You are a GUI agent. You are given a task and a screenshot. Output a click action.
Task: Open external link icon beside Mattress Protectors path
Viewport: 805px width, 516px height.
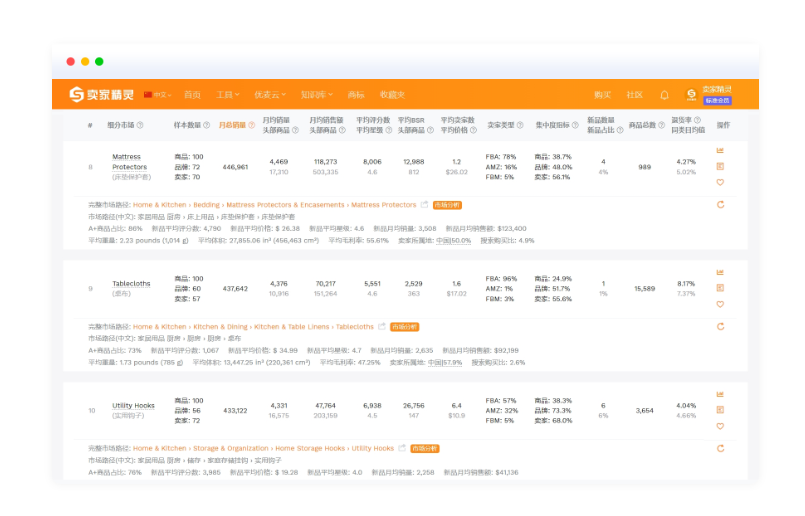[x=425, y=205]
